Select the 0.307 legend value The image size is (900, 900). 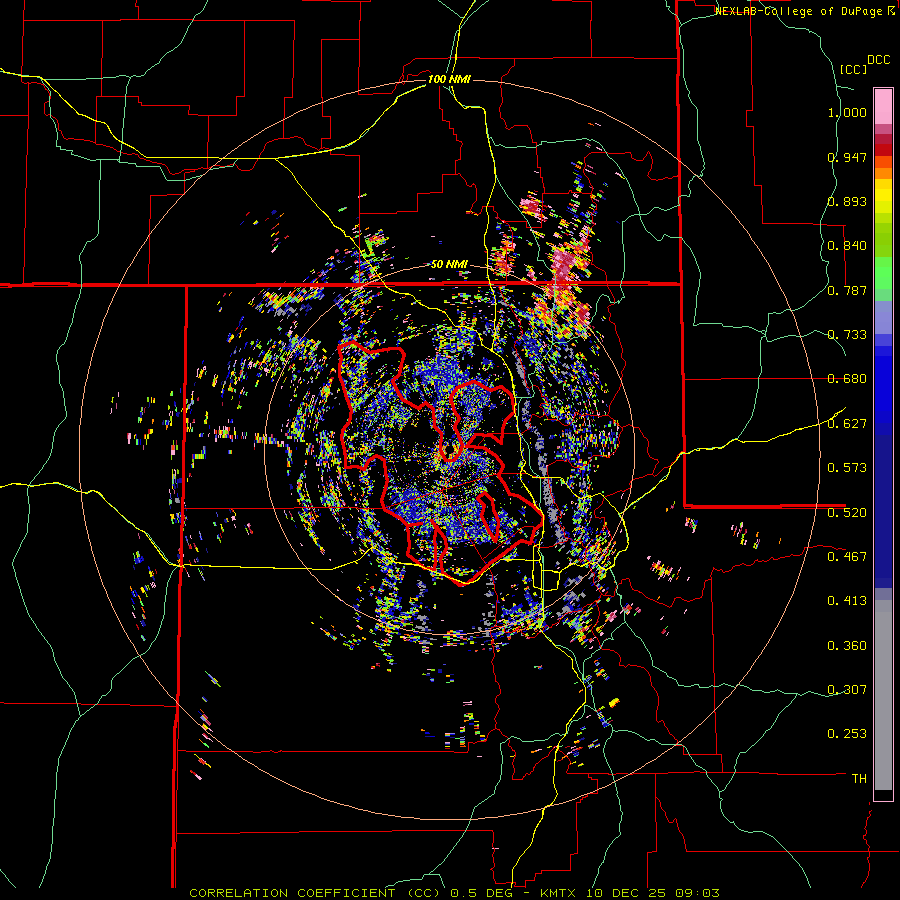click(847, 689)
